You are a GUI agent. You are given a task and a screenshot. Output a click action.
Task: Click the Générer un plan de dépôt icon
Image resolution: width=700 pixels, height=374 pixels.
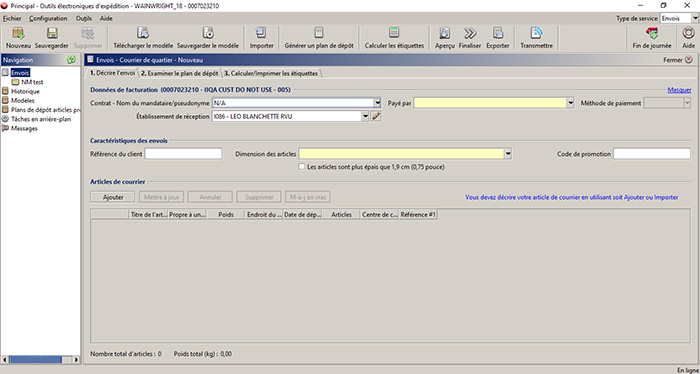(x=319, y=33)
